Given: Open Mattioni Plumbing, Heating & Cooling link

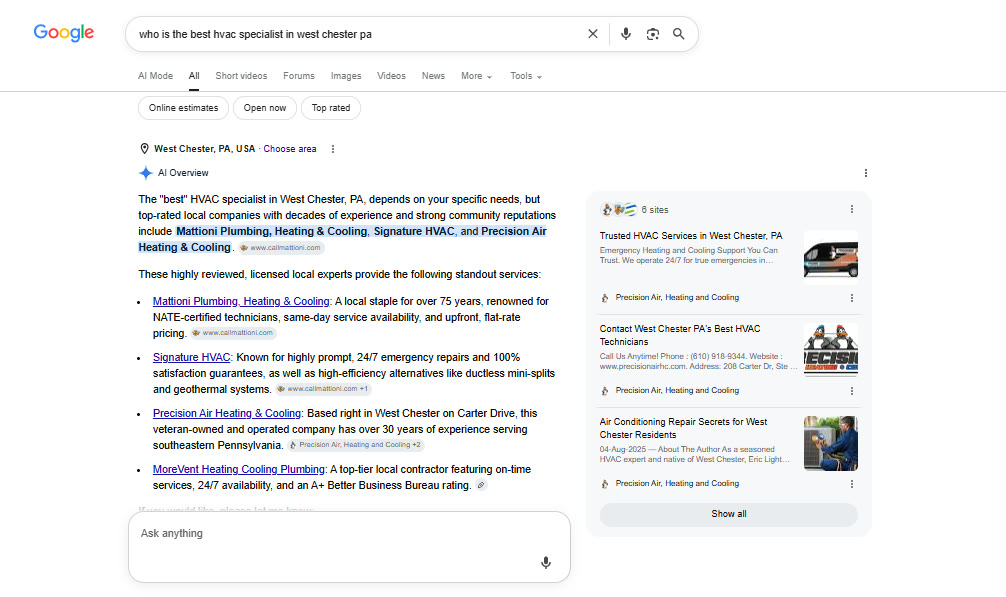Looking at the screenshot, I should (x=241, y=301).
